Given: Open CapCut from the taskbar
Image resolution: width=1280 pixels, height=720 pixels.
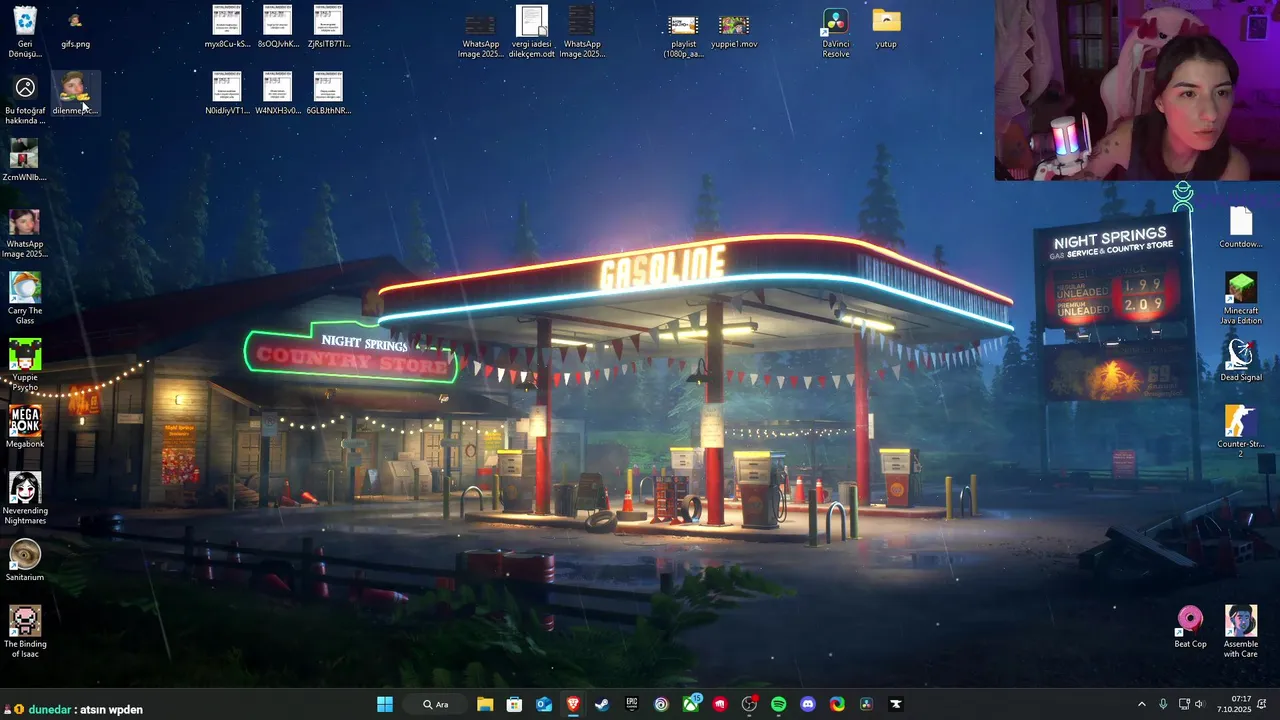Looking at the screenshot, I should point(896,704).
